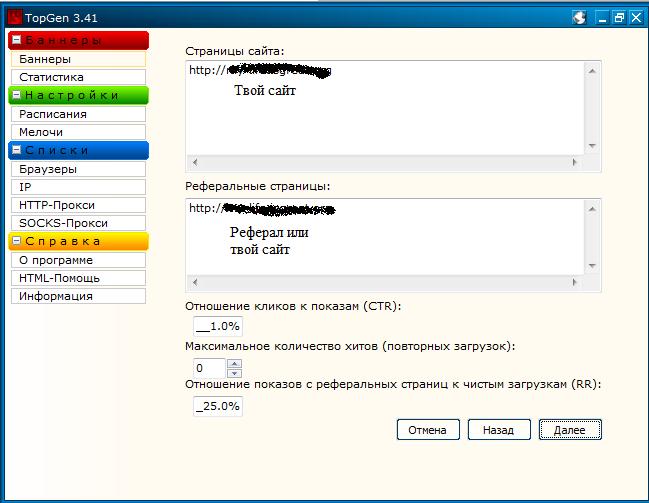Increase maximum hits with up spinner arrow
649x503 pixels.
point(235,363)
